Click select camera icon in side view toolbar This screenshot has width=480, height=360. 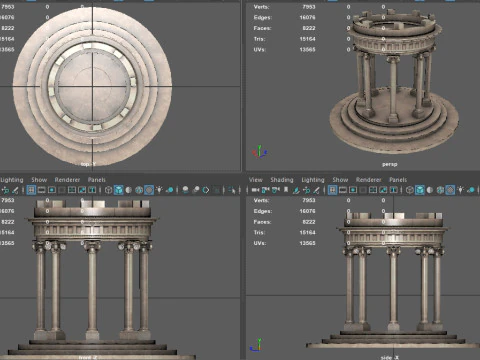[x=255, y=190]
